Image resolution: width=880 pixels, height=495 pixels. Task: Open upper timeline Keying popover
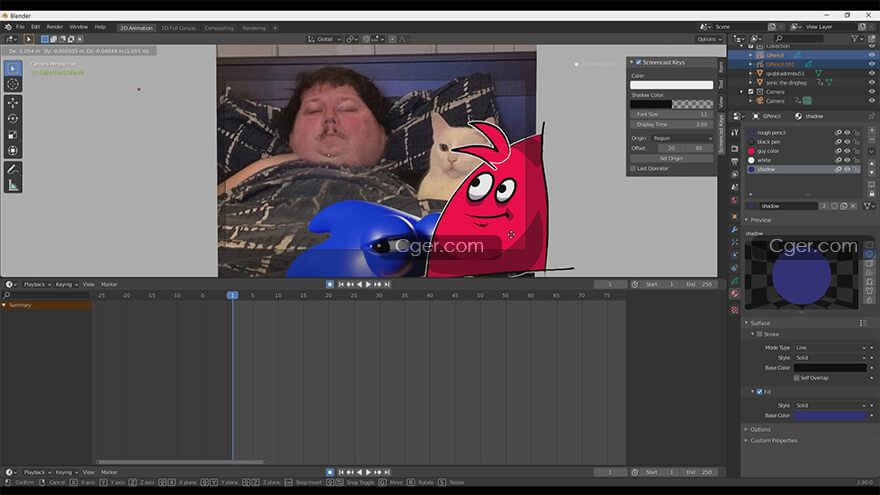[x=66, y=285]
